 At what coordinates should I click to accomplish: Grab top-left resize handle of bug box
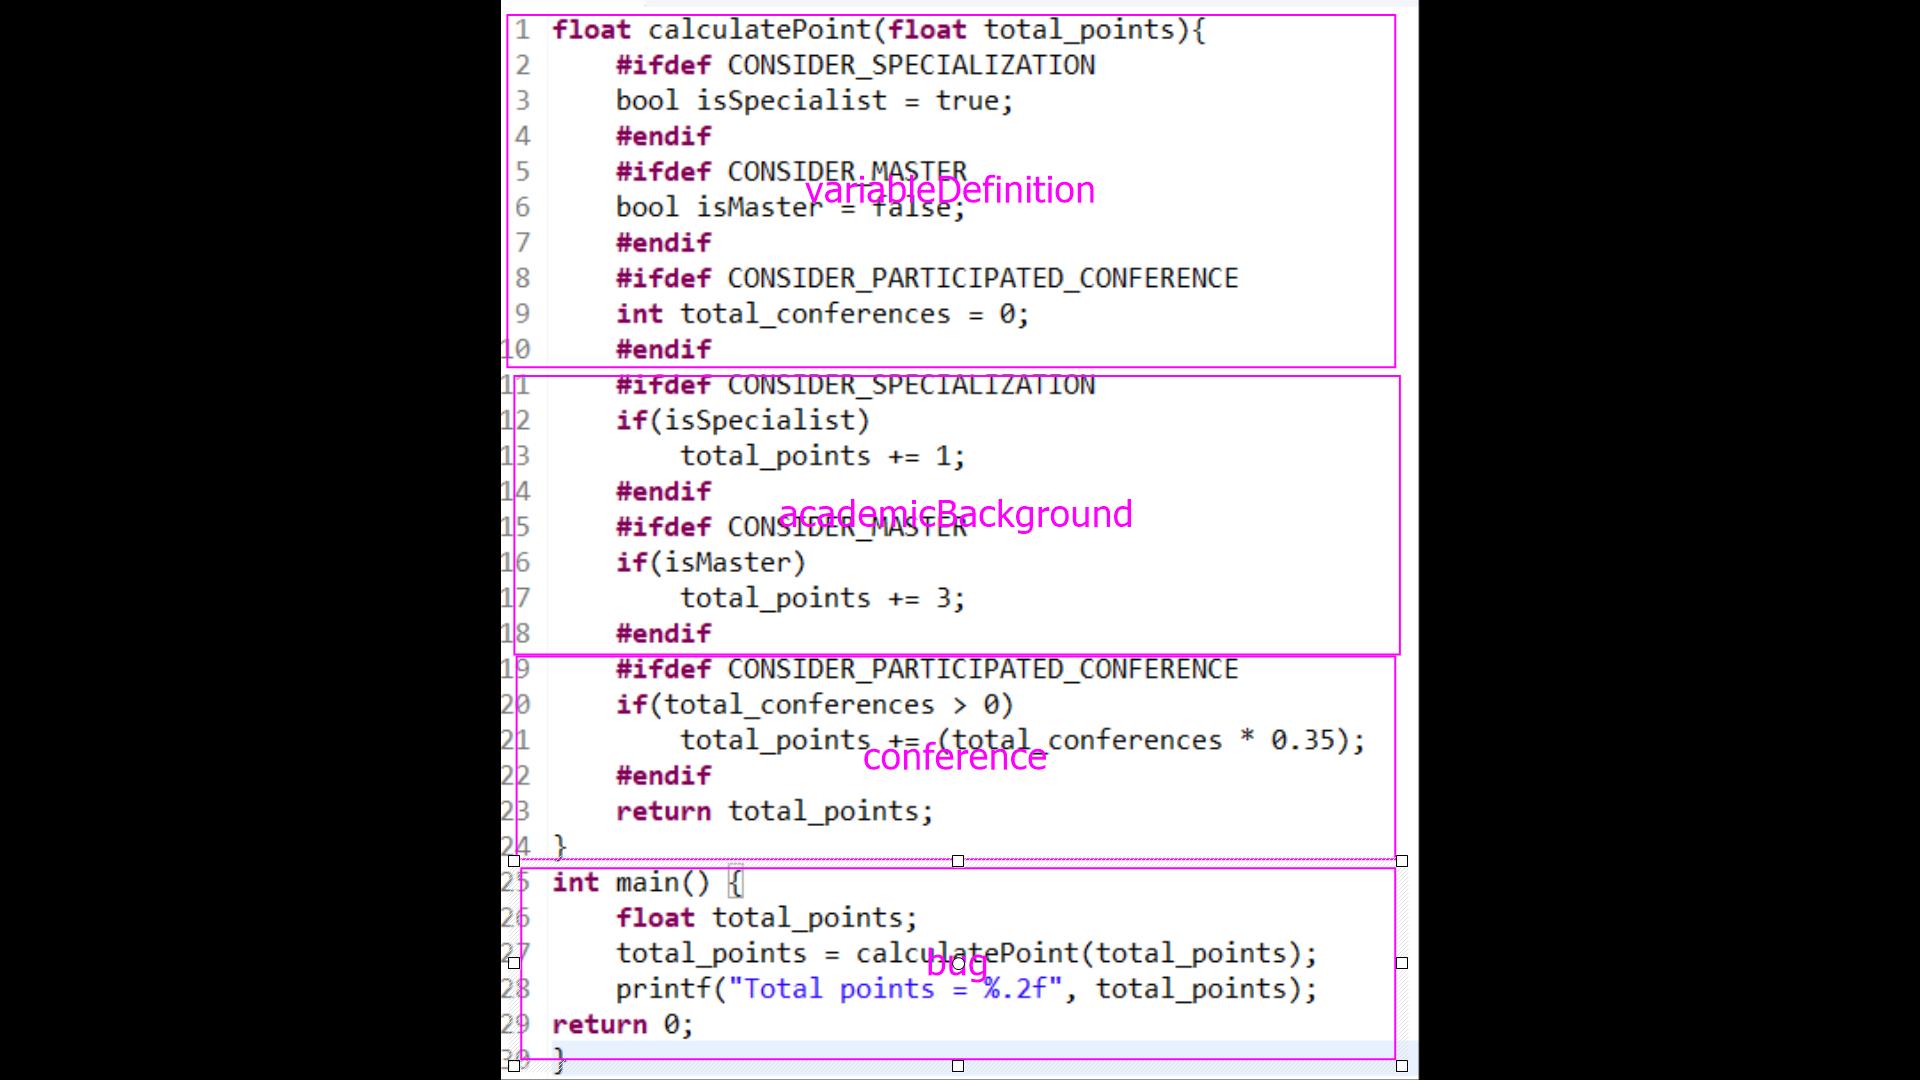point(514,861)
